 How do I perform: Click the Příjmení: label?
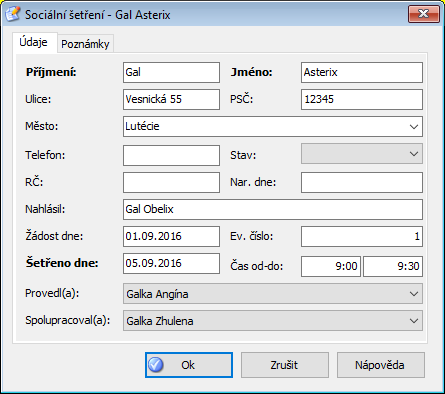(51, 72)
